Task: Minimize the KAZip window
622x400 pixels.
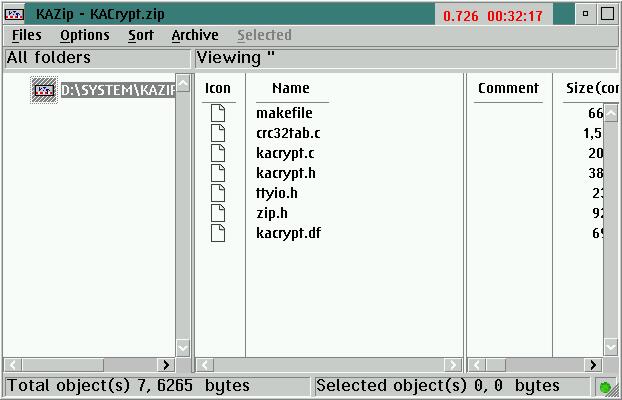Action: tap(586, 14)
